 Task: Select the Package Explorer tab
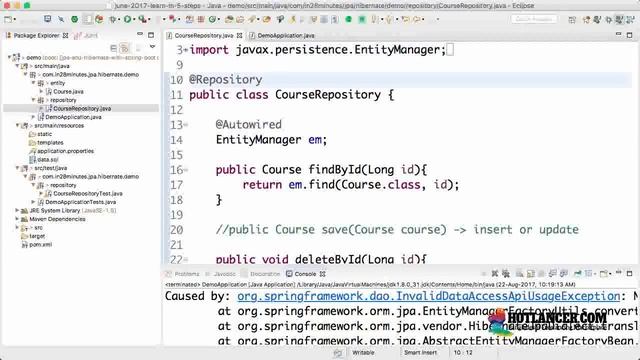[36, 36]
